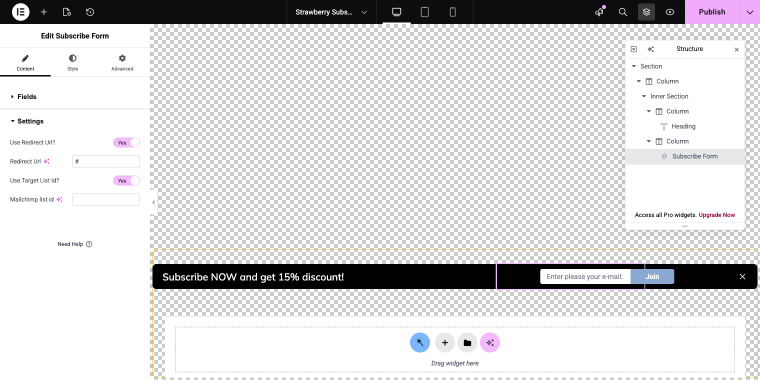The height and width of the screenshot is (380, 760).
Task: Toggle the Use Redirect Url switch
Action: point(127,142)
